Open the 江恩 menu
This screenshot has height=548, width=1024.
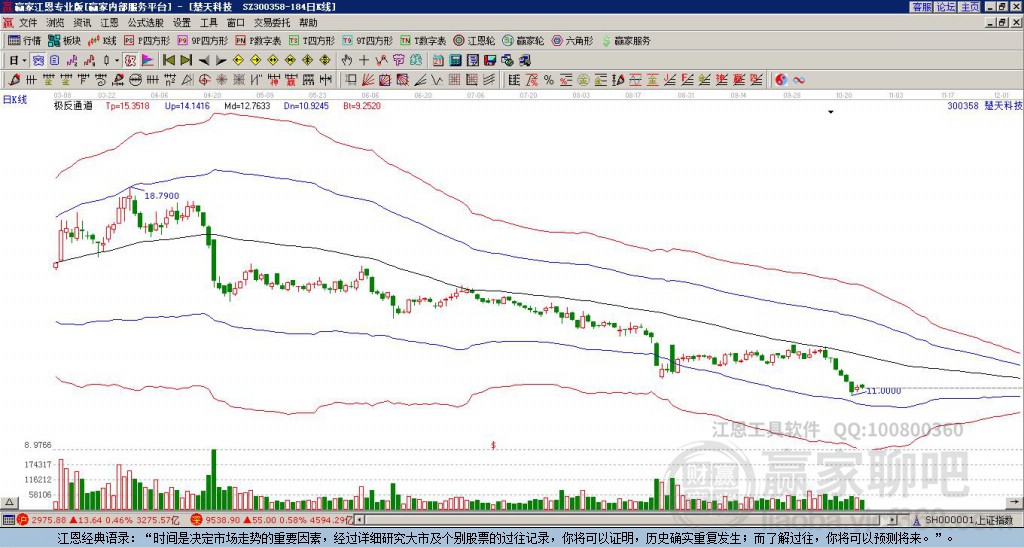pos(109,23)
